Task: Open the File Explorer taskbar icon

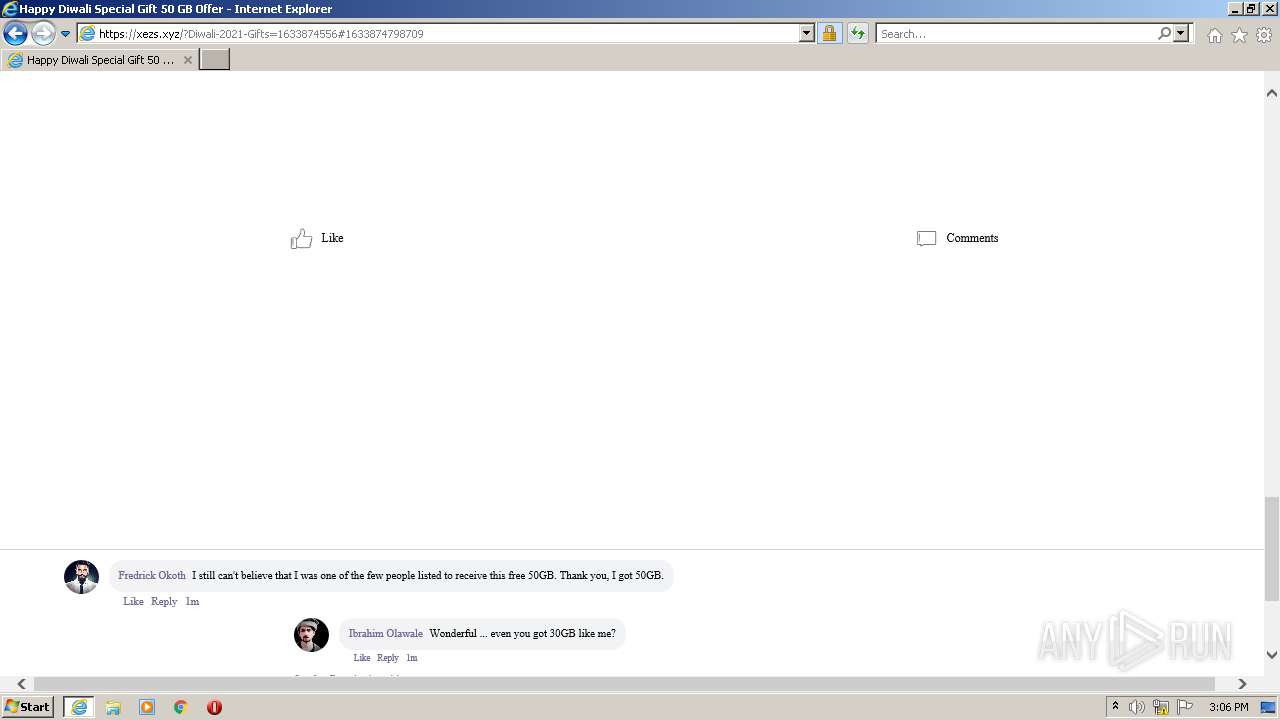Action: coord(113,707)
